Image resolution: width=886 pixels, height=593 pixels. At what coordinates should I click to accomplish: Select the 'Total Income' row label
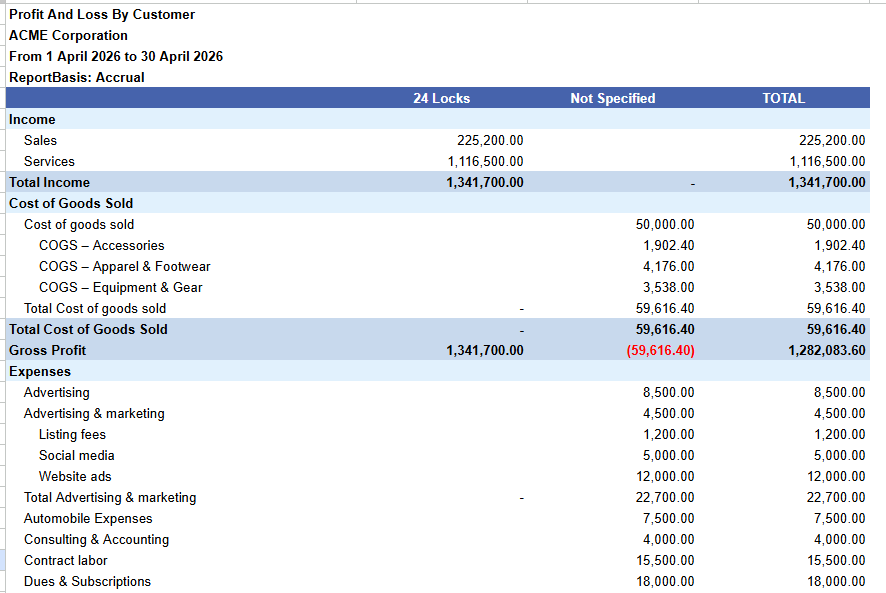[49, 182]
